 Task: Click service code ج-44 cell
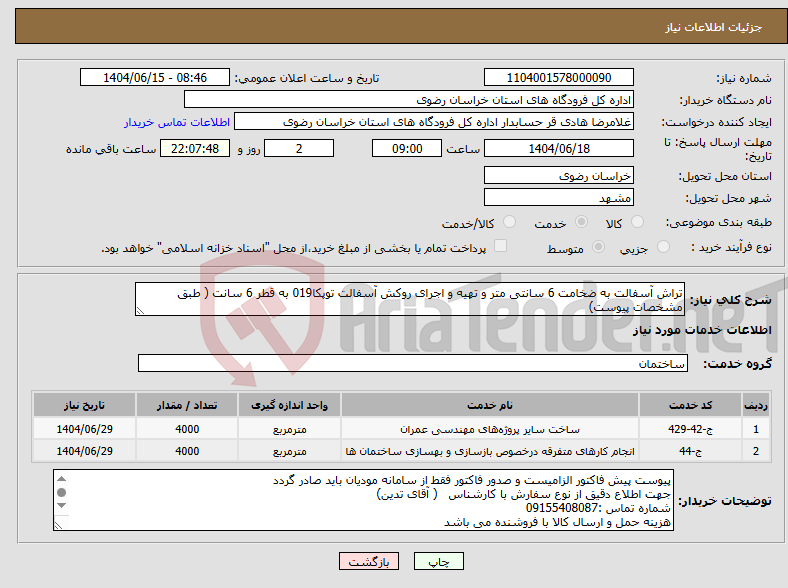691,451
